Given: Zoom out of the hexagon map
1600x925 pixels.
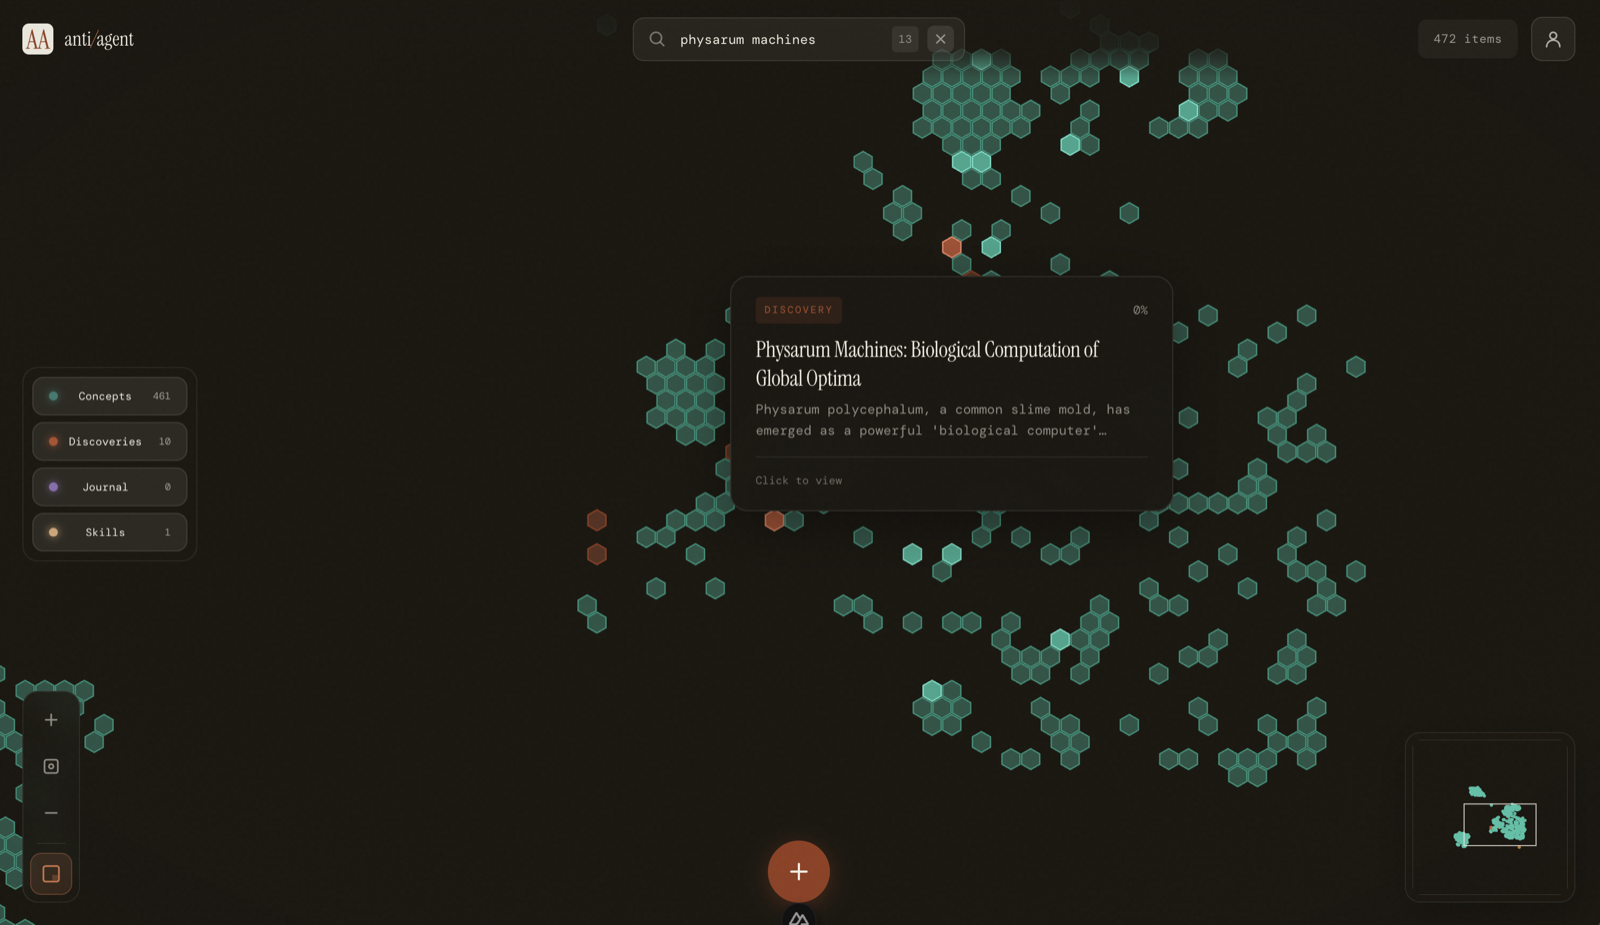Looking at the screenshot, I should click(x=51, y=813).
